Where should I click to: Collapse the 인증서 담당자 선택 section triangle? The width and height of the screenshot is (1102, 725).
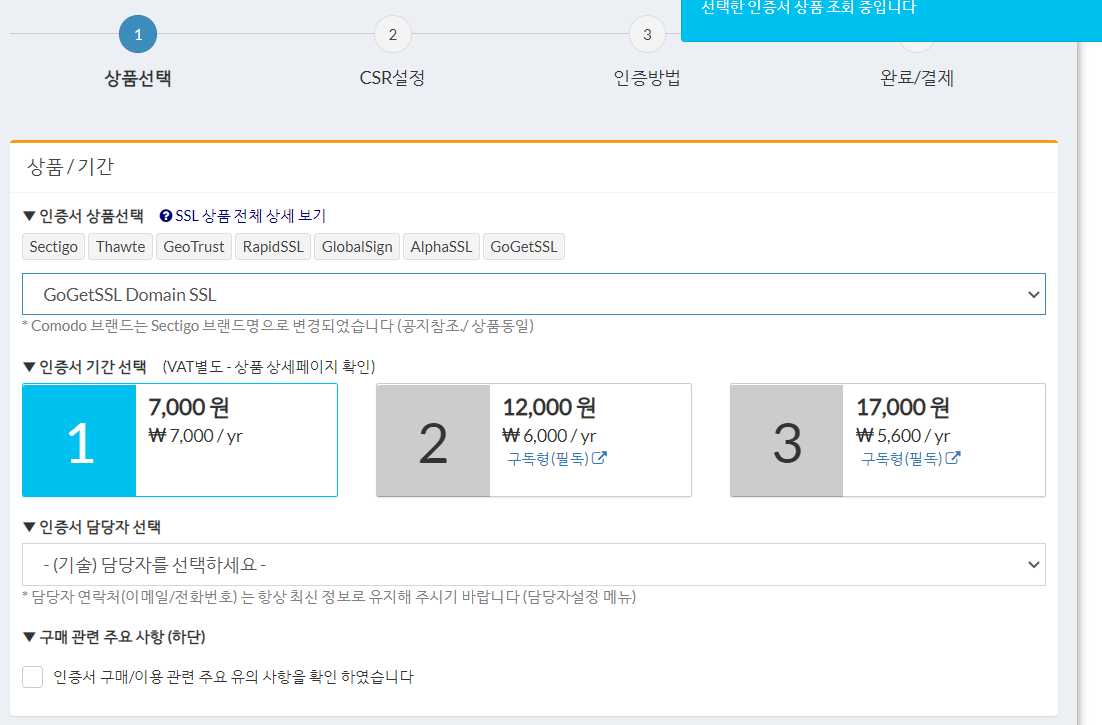29,527
